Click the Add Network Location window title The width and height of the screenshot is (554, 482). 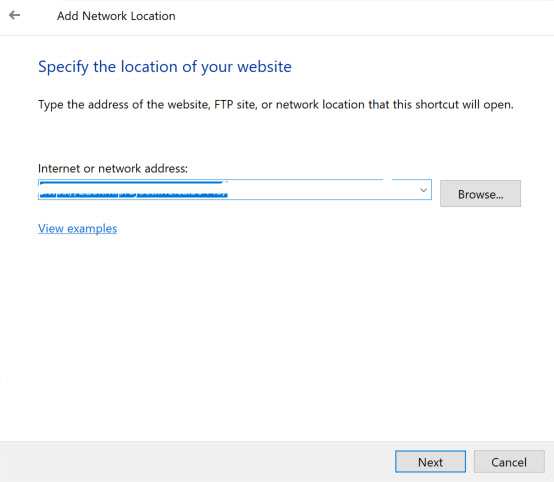116,16
